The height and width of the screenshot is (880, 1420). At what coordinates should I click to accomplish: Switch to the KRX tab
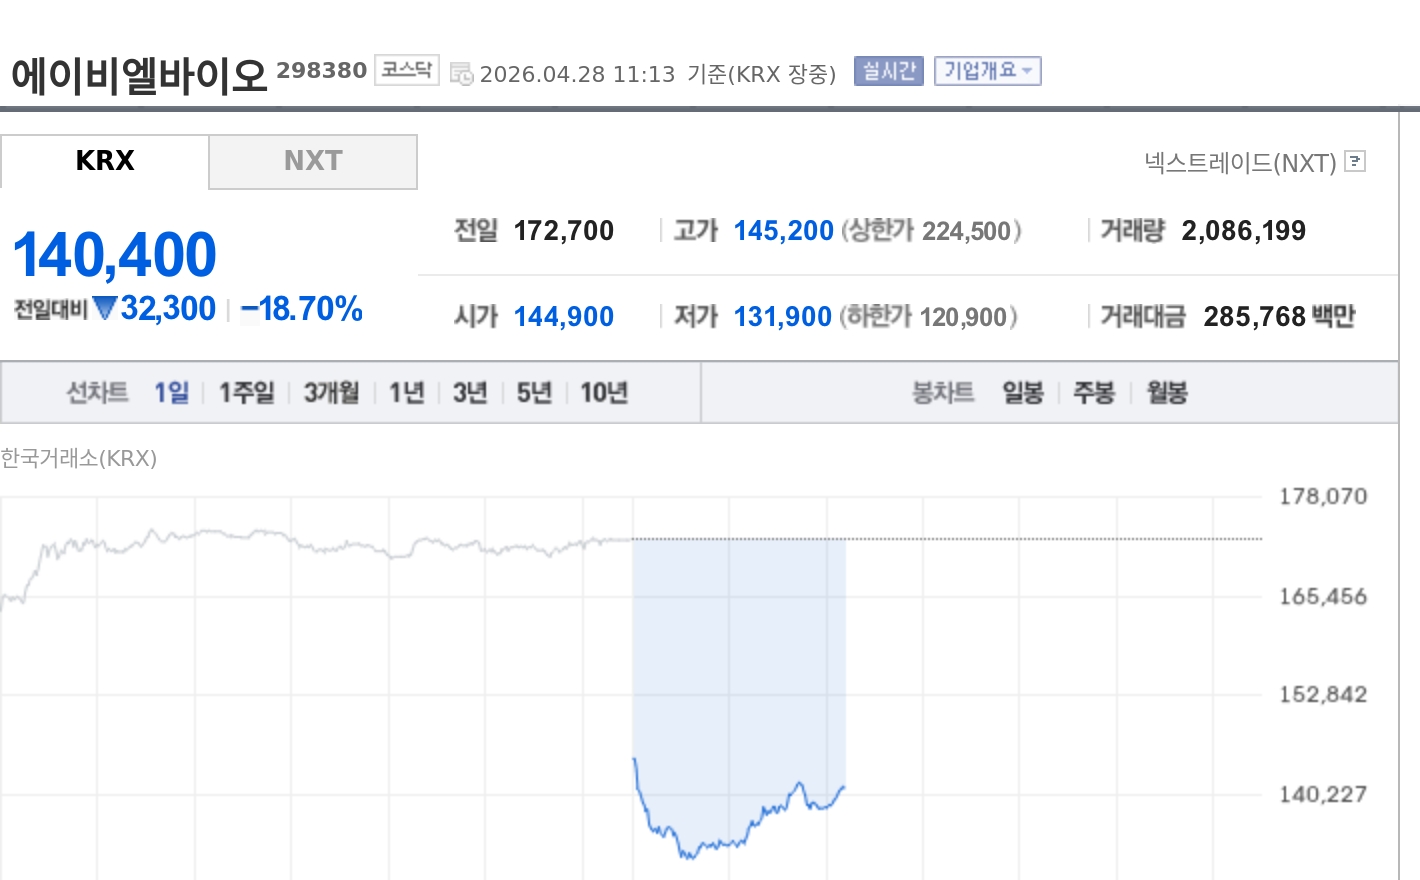105,161
